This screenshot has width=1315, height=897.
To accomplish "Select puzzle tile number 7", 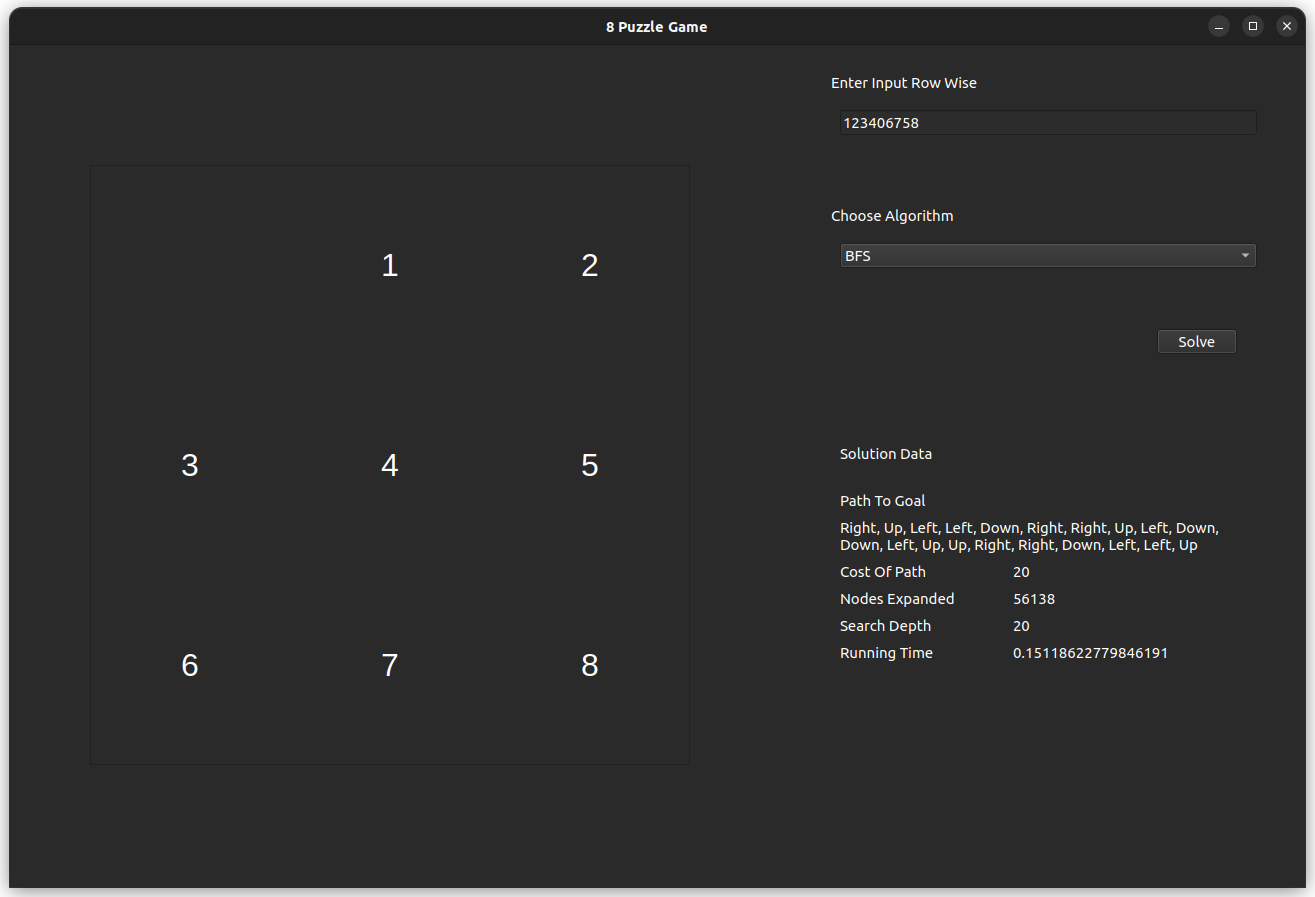I will tap(390, 665).
